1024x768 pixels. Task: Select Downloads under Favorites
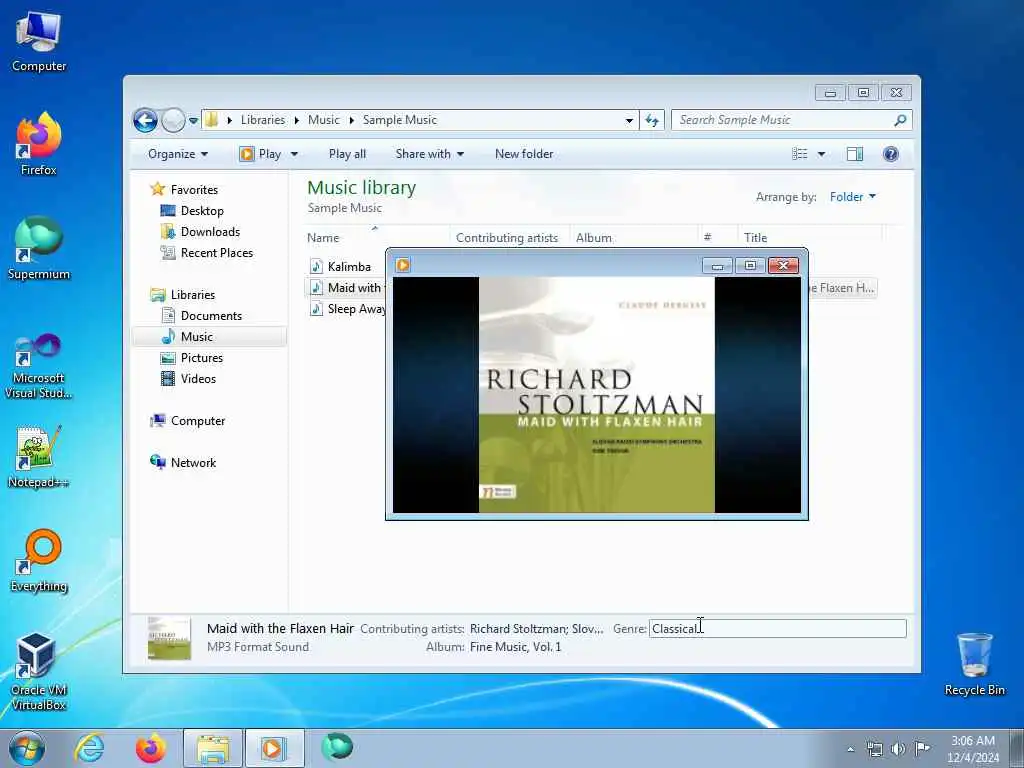(210, 232)
